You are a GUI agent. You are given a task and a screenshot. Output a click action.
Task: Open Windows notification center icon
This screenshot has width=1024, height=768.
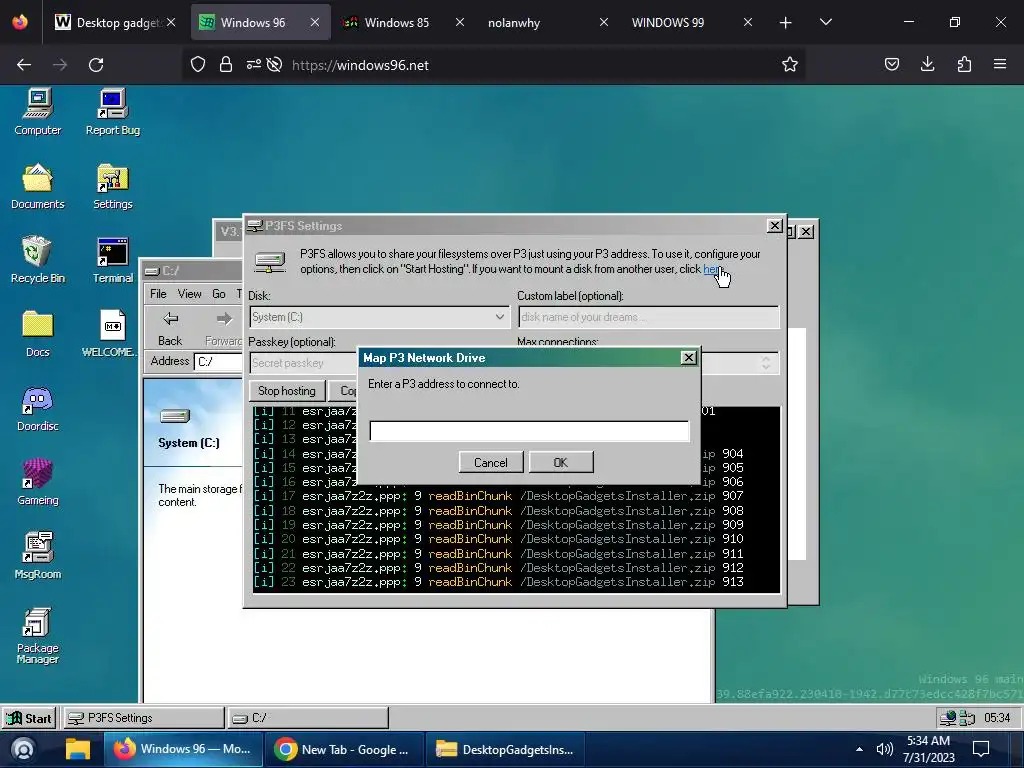point(981,749)
